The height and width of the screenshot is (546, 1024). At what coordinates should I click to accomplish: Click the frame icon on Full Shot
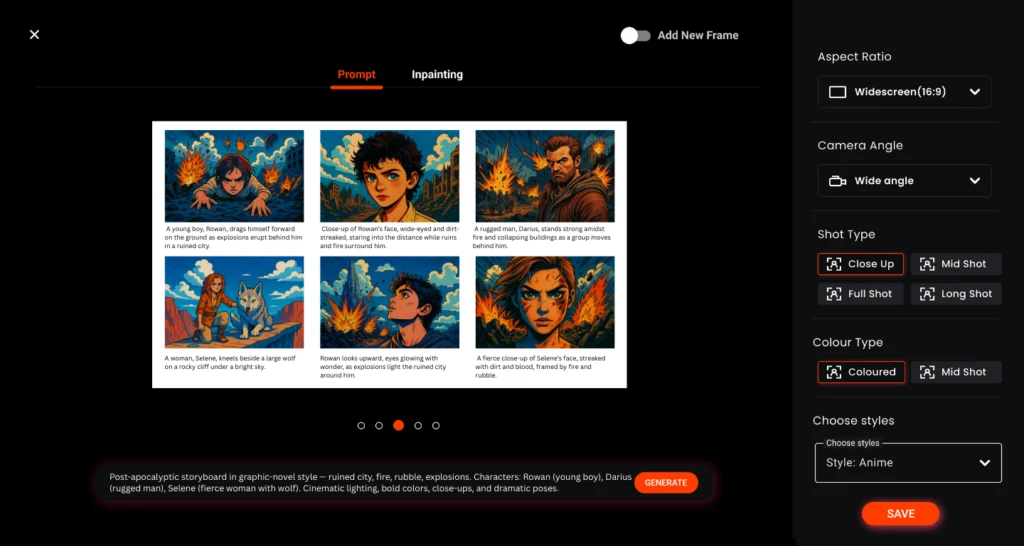834,294
